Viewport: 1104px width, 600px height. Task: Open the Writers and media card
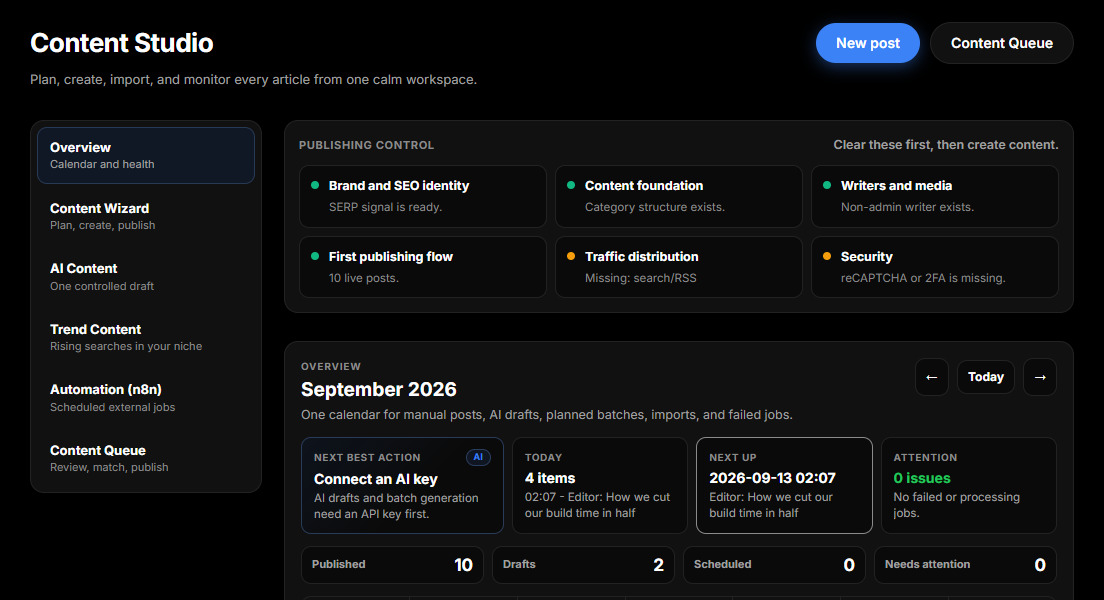934,196
